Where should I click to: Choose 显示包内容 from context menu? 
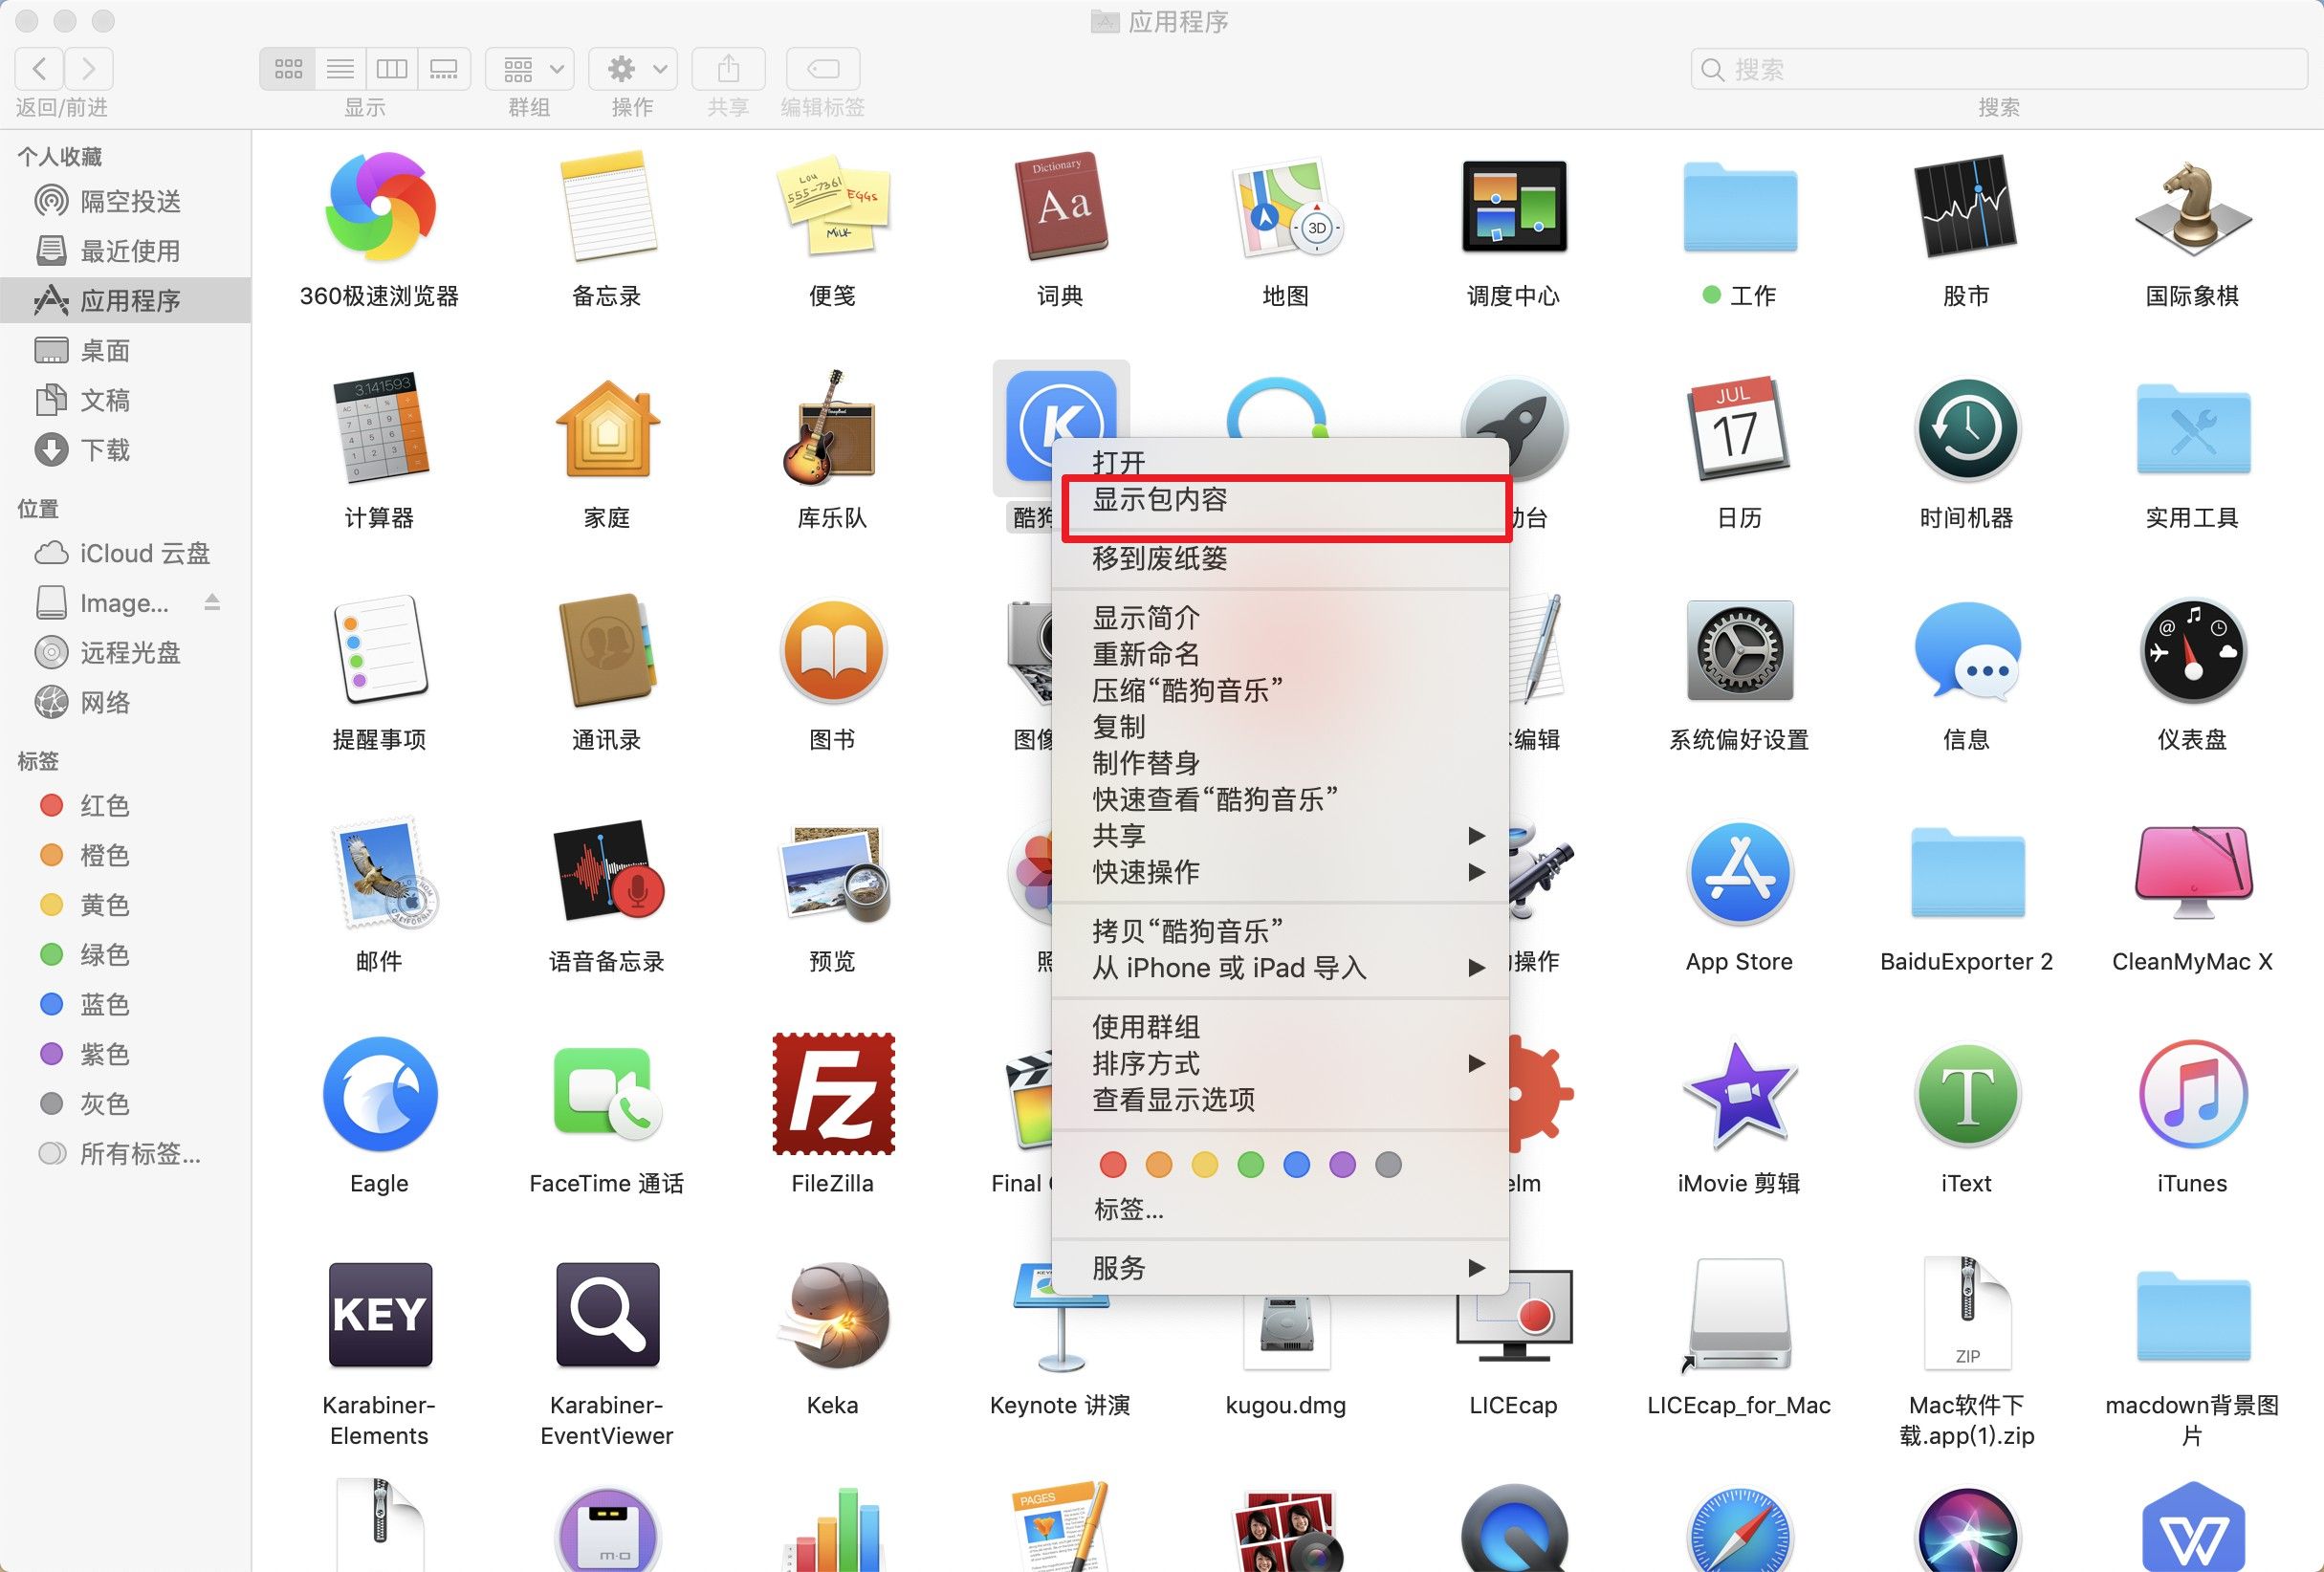pyautogui.click(x=1280, y=499)
